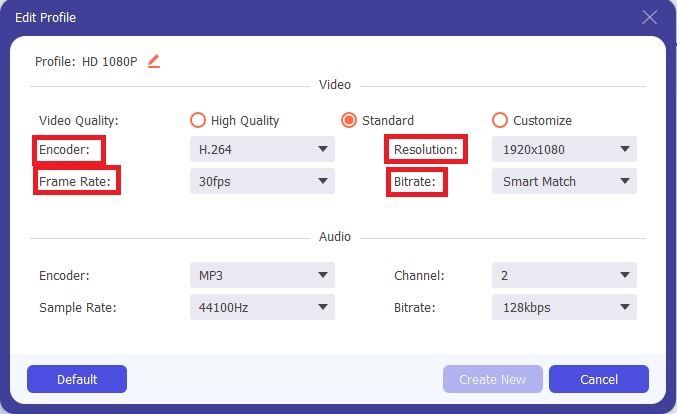The image size is (677, 414).
Task: Expand the audio Bitrate 128kbps dropdown
Action: pyautogui.click(x=564, y=307)
